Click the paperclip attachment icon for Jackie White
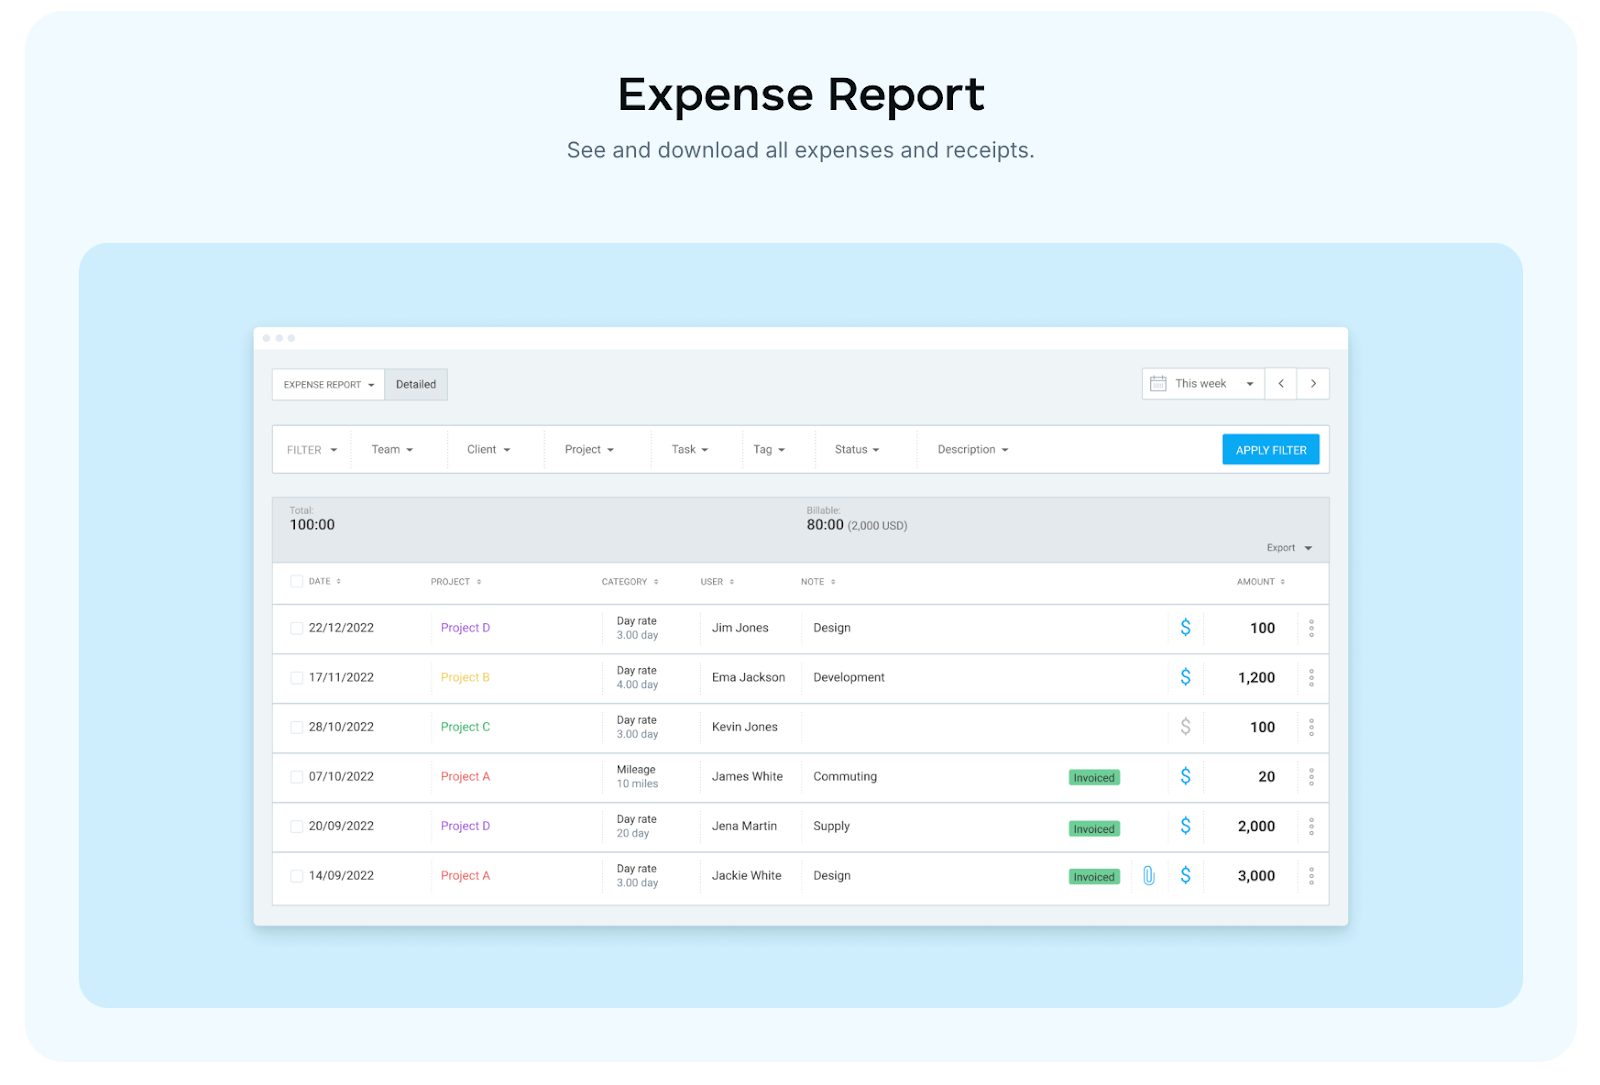The image size is (1600, 1085). [x=1148, y=876]
